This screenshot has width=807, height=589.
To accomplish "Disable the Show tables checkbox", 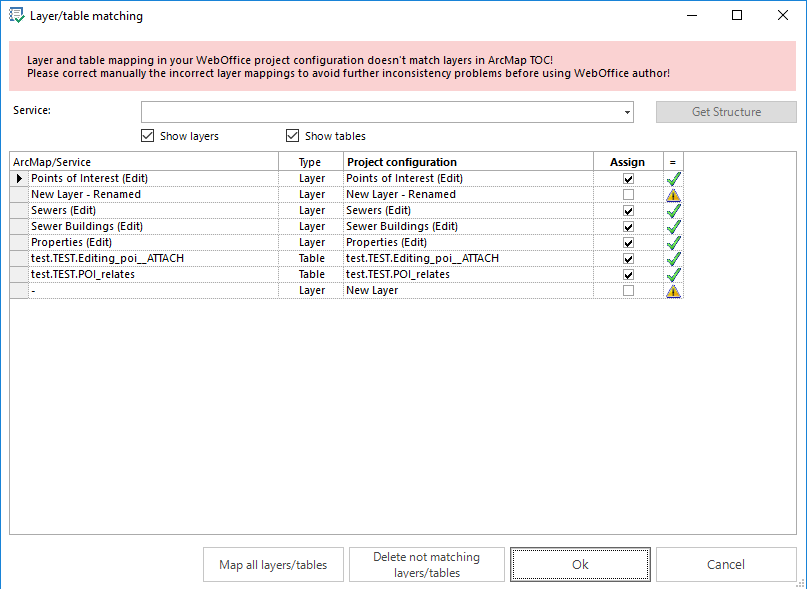I will click(x=293, y=135).
